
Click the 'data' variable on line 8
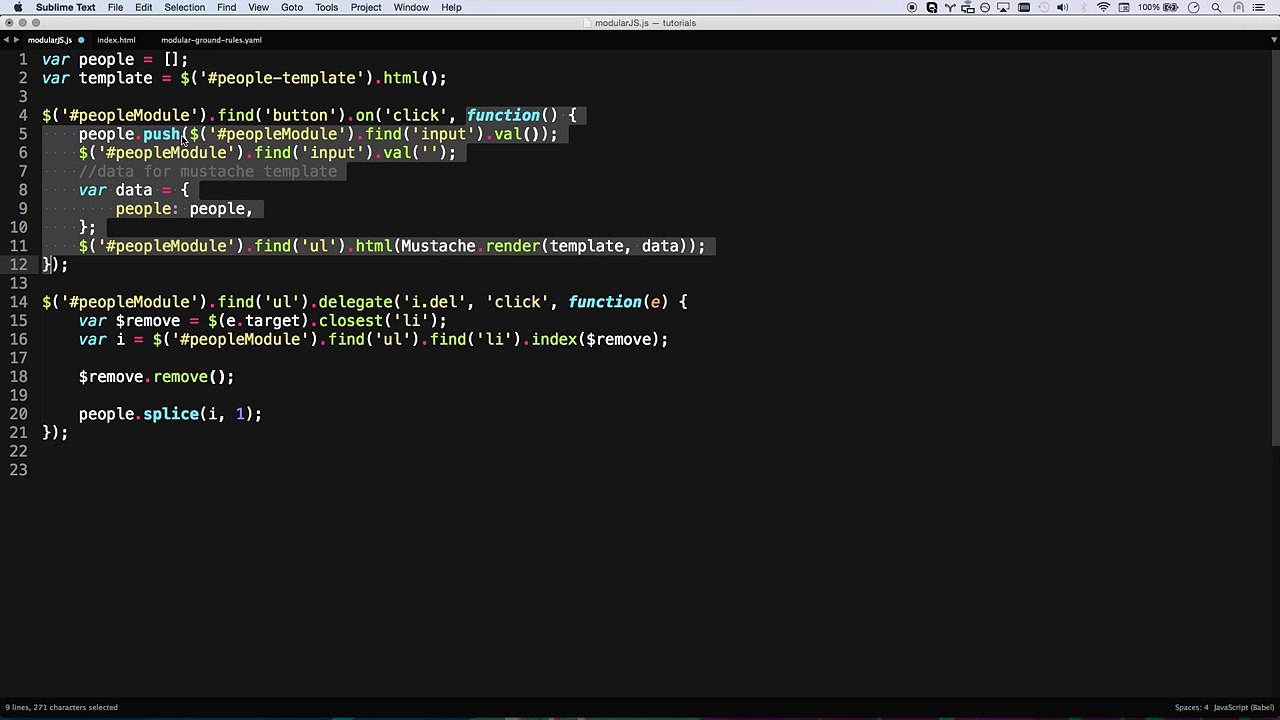pos(134,190)
